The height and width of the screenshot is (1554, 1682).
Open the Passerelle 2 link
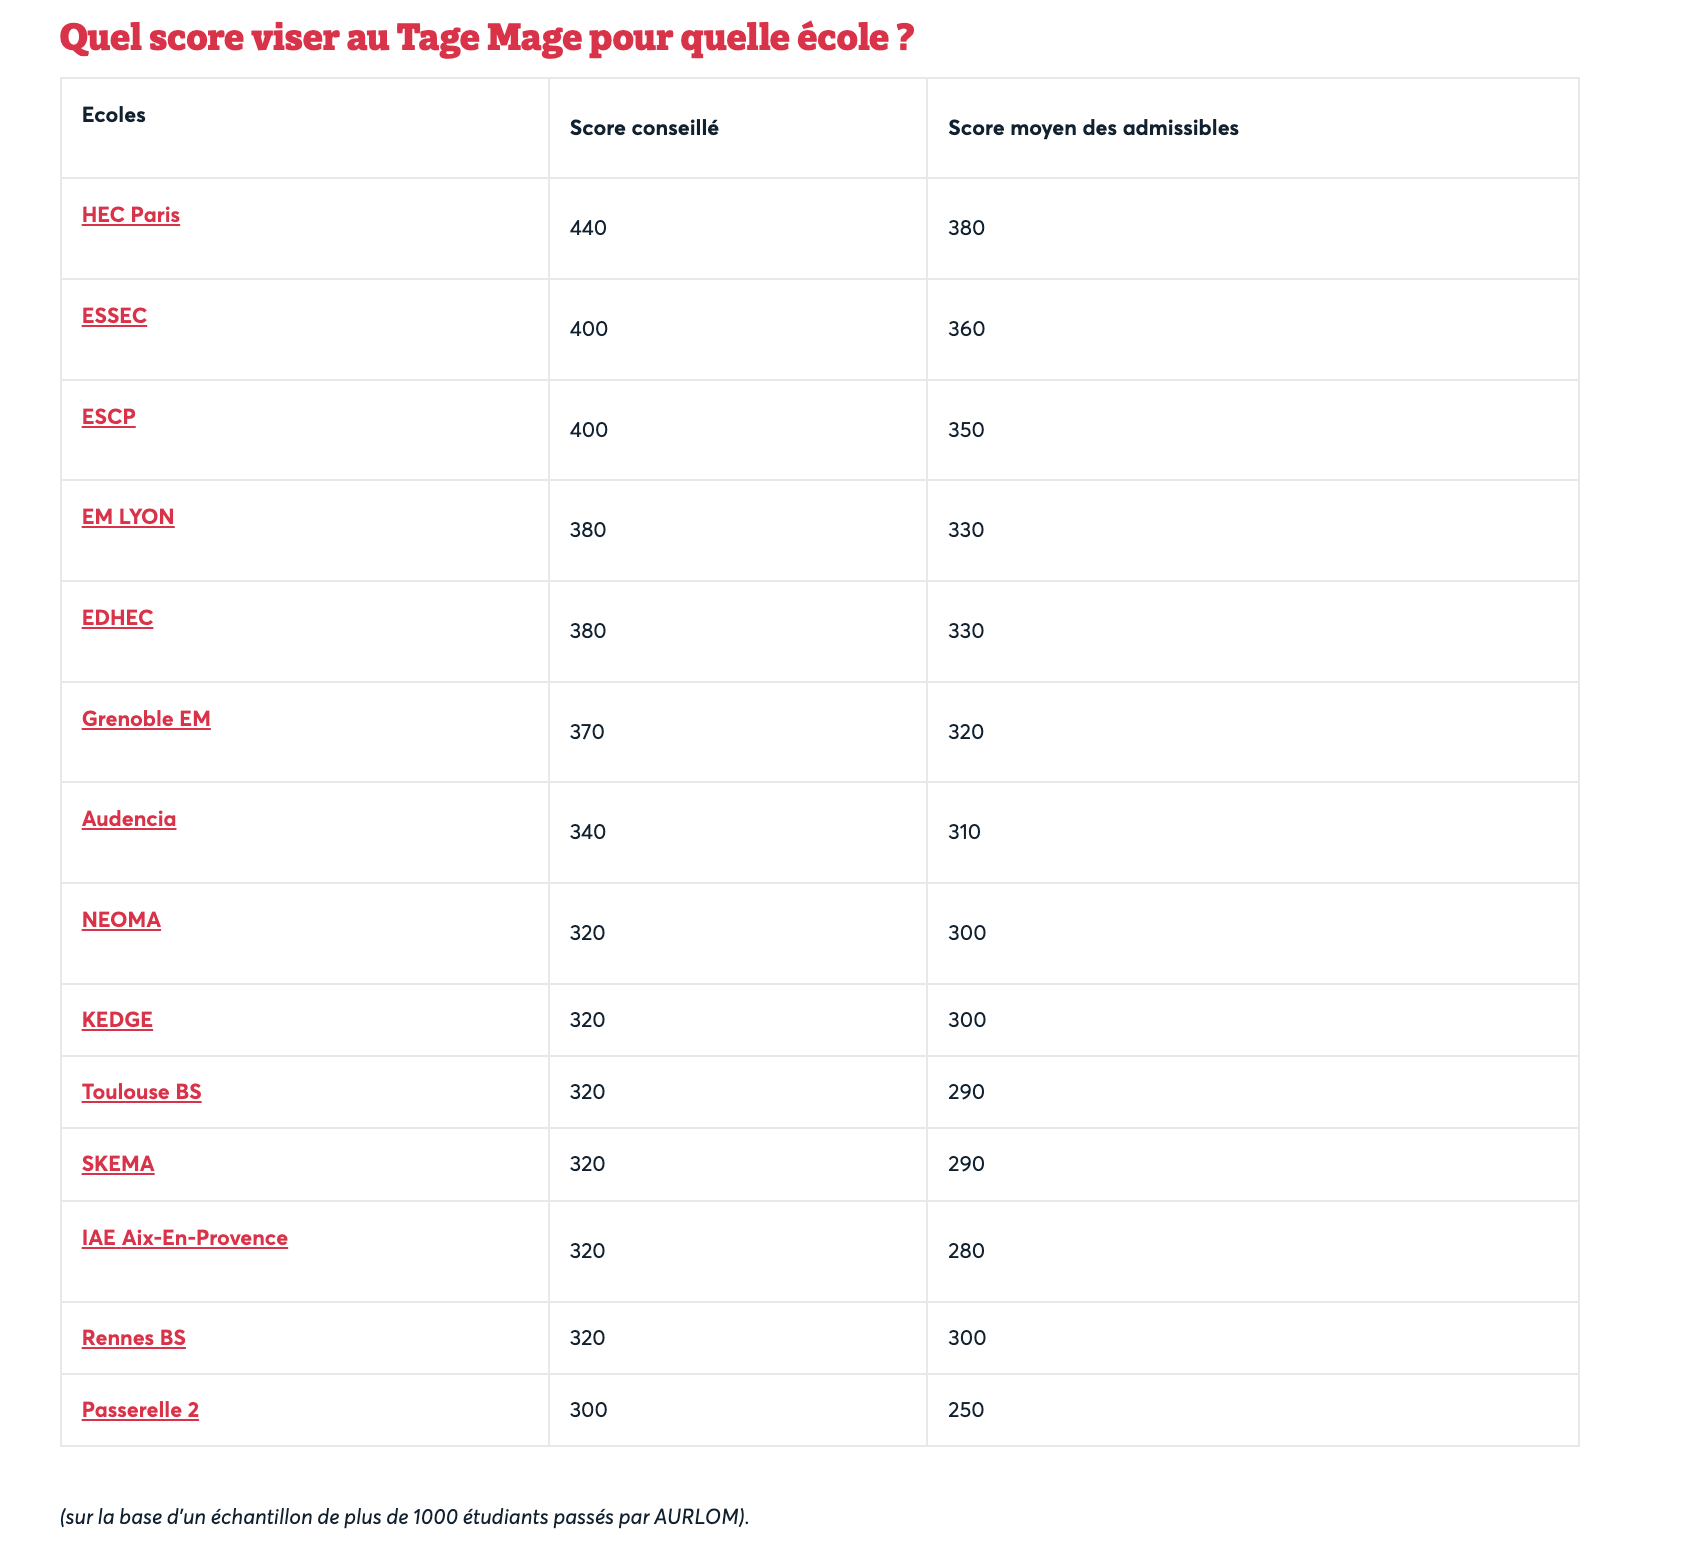point(140,1410)
